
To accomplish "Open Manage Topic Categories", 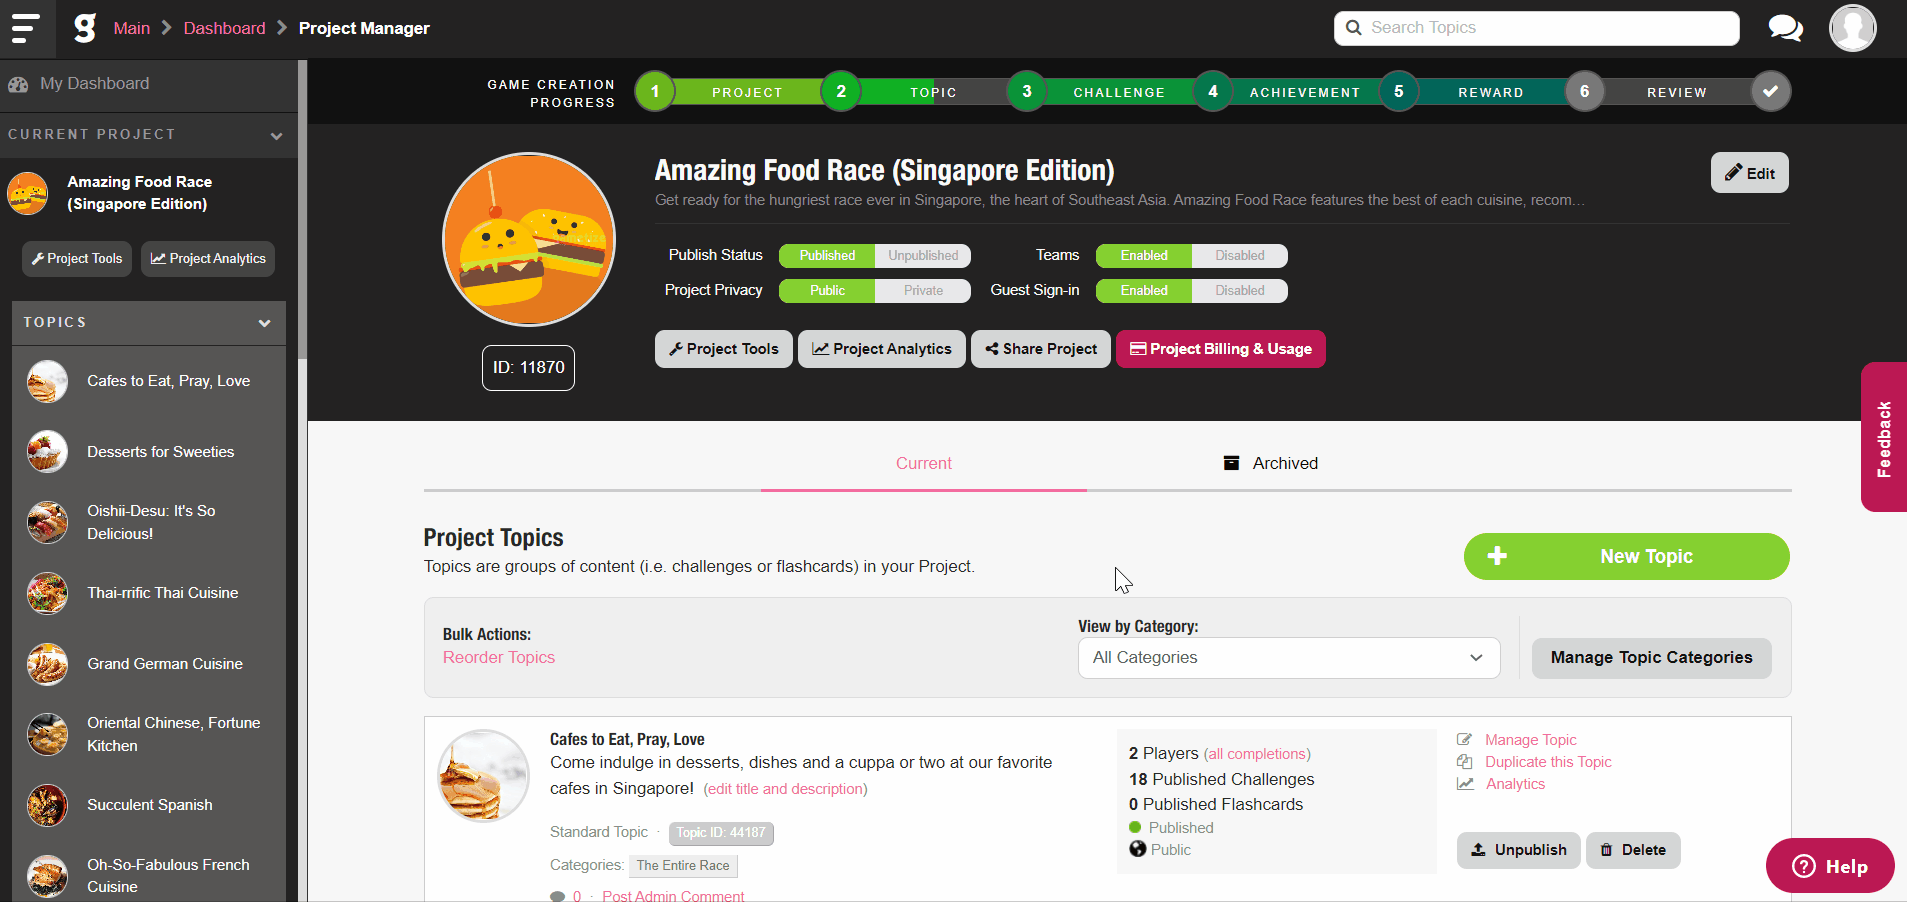I will click(1652, 658).
